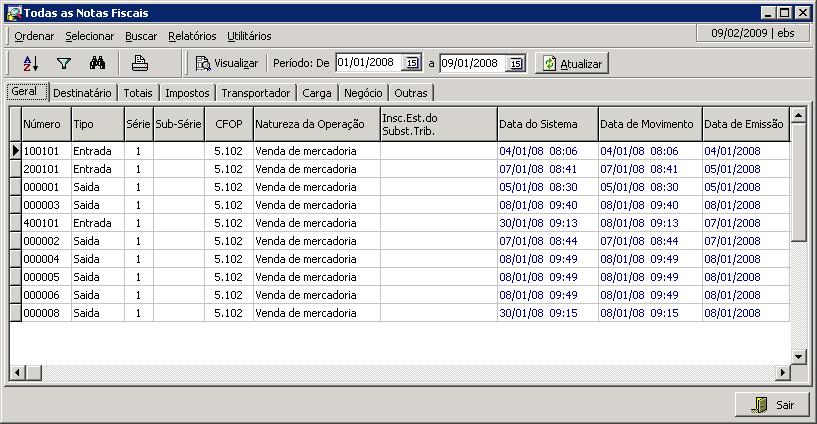Open the start date calendar picker
The width and height of the screenshot is (817, 424).
[412, 63]
